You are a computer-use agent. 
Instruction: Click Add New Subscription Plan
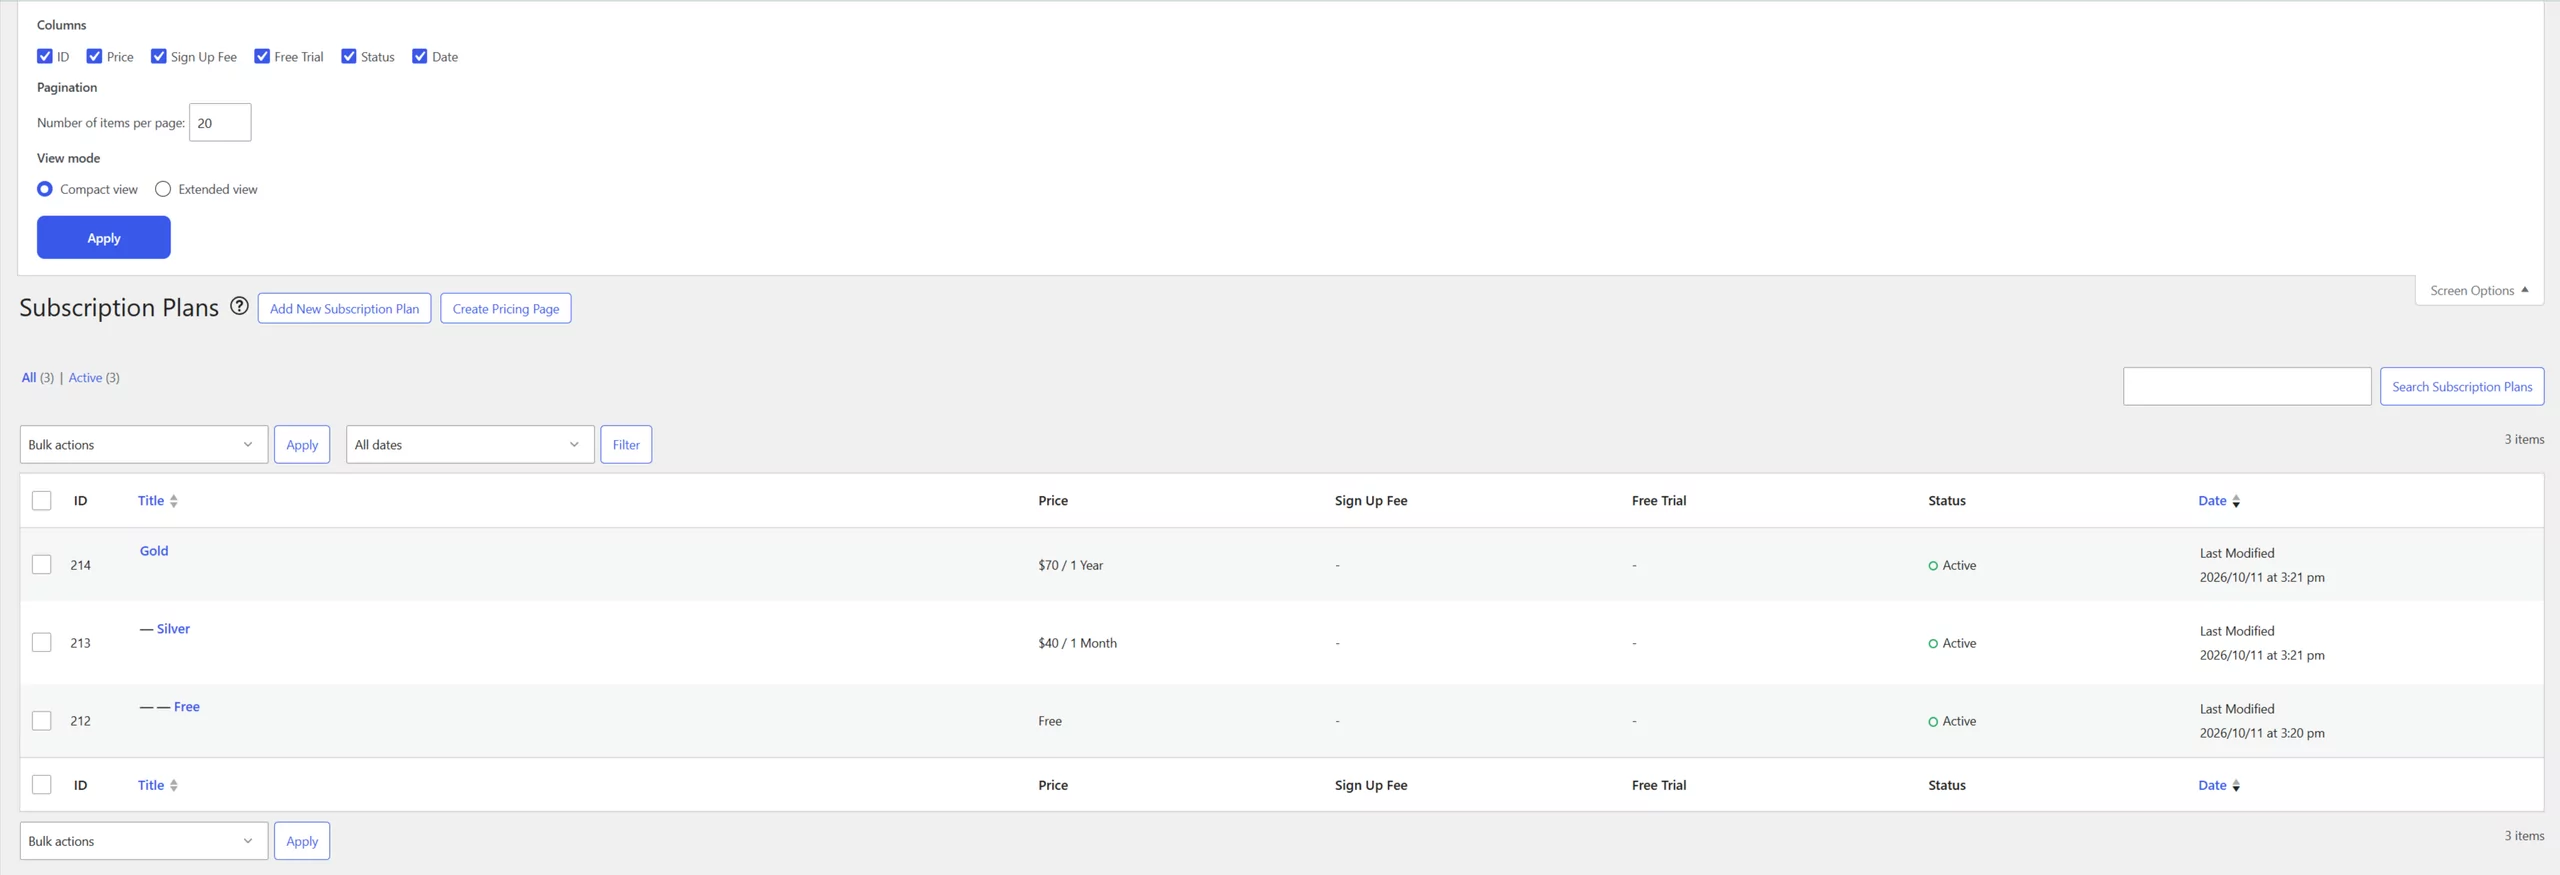pyautogui.click(x=344, y=308)
